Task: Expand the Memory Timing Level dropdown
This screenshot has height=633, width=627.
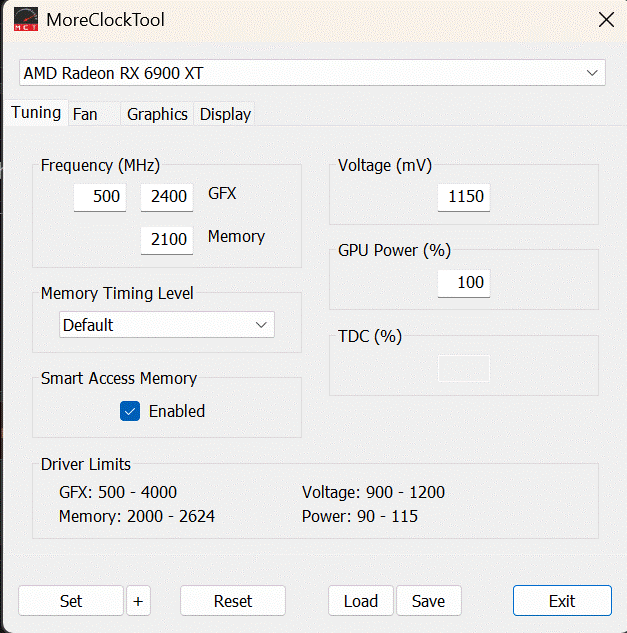Action: pos(167,324)
